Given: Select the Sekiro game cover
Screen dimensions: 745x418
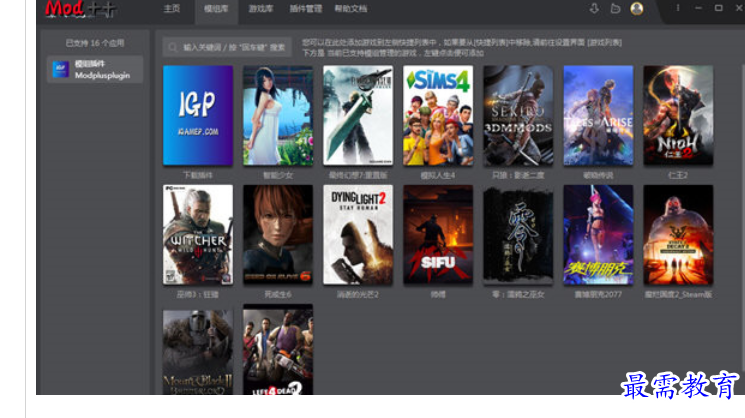Looking at the screenshot, I should click(518, 116).
